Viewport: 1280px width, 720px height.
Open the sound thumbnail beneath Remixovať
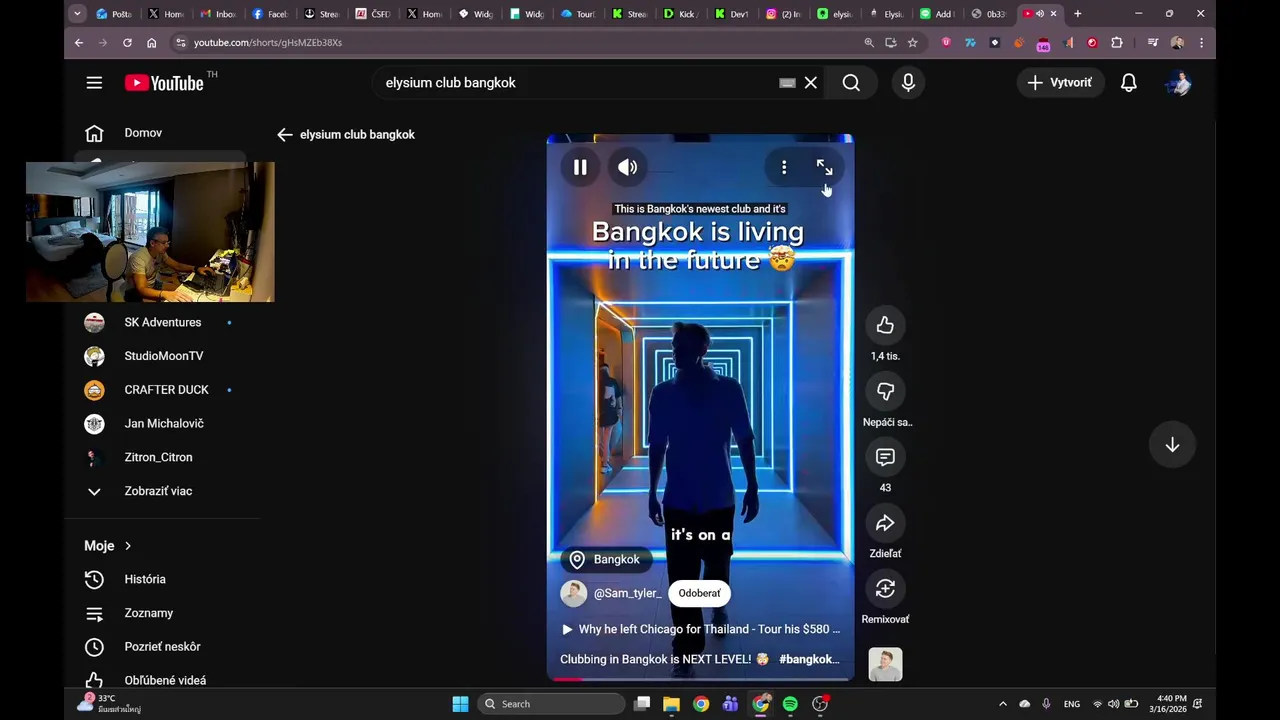coord(885,665)
